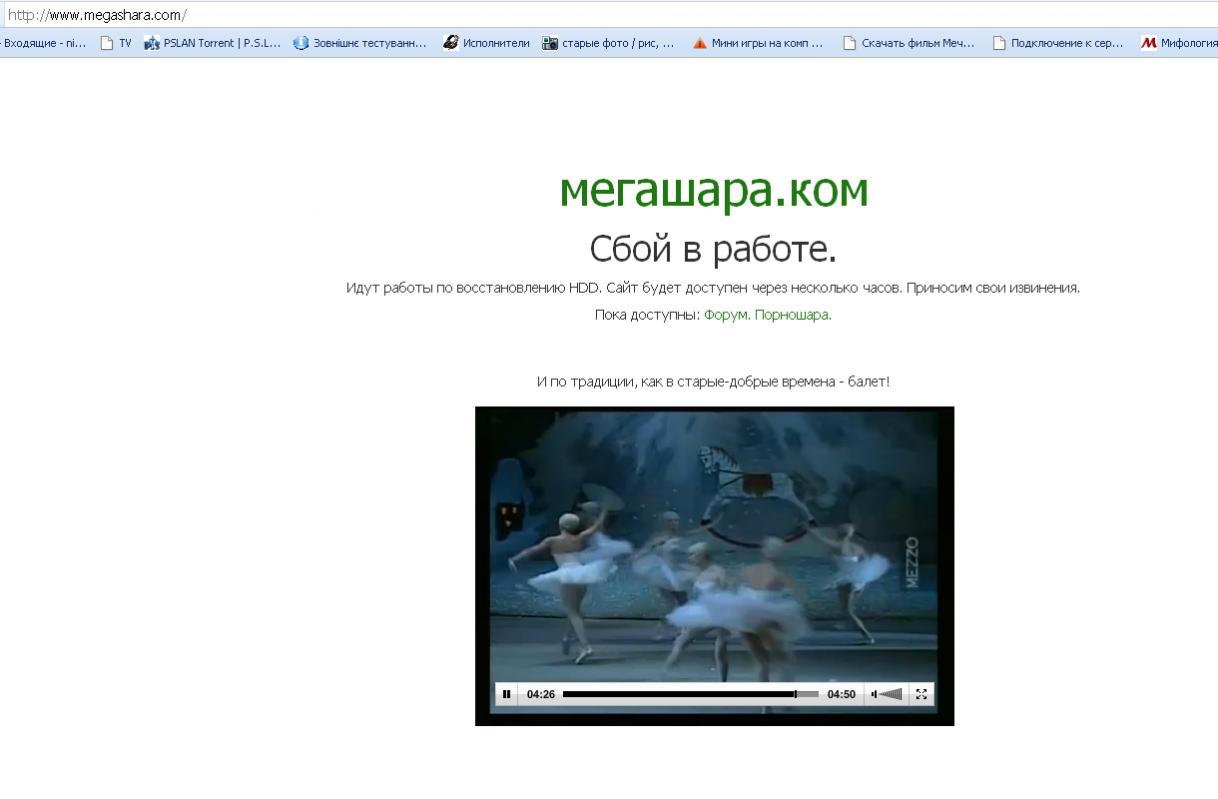1218x799 pixels.
Task: Pause the ballet video
Action: tap(506, 694)
